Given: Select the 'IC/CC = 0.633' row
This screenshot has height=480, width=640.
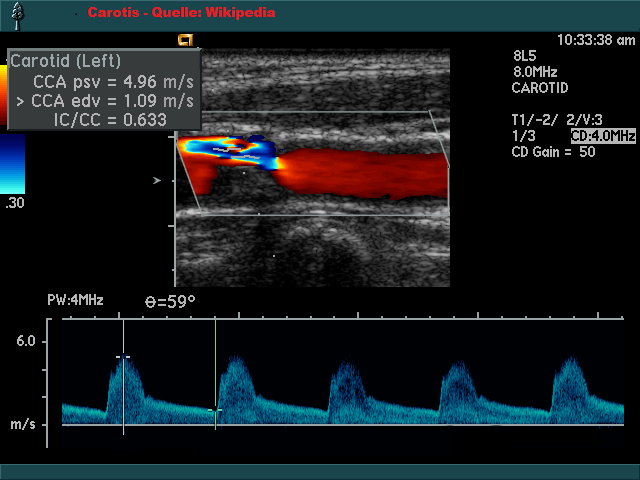Looking at the screenshot, I should pos(110,120).
